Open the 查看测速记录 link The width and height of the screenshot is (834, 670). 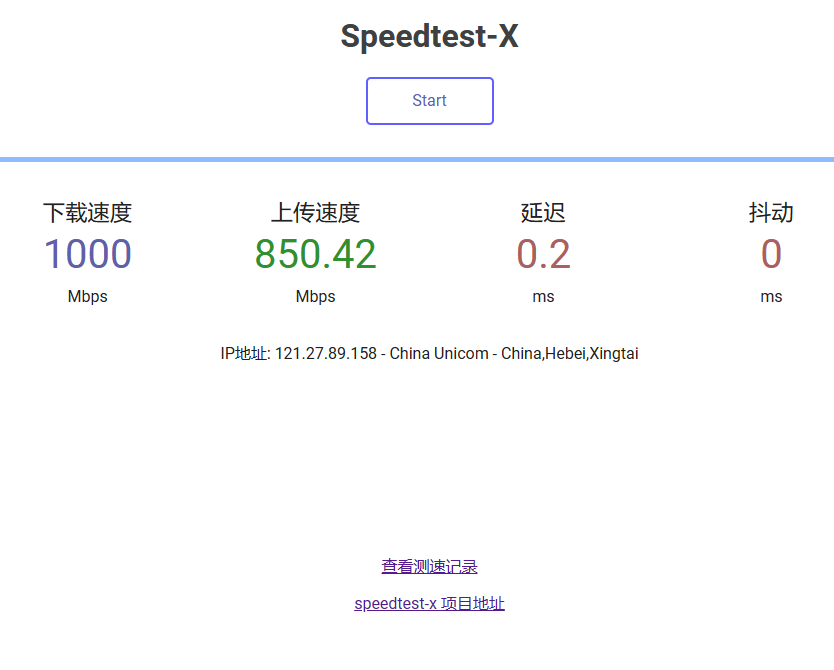429,566
